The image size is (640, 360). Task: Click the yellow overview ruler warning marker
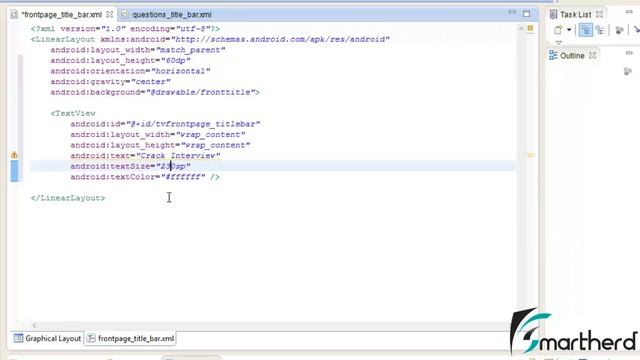coord(530,155)
